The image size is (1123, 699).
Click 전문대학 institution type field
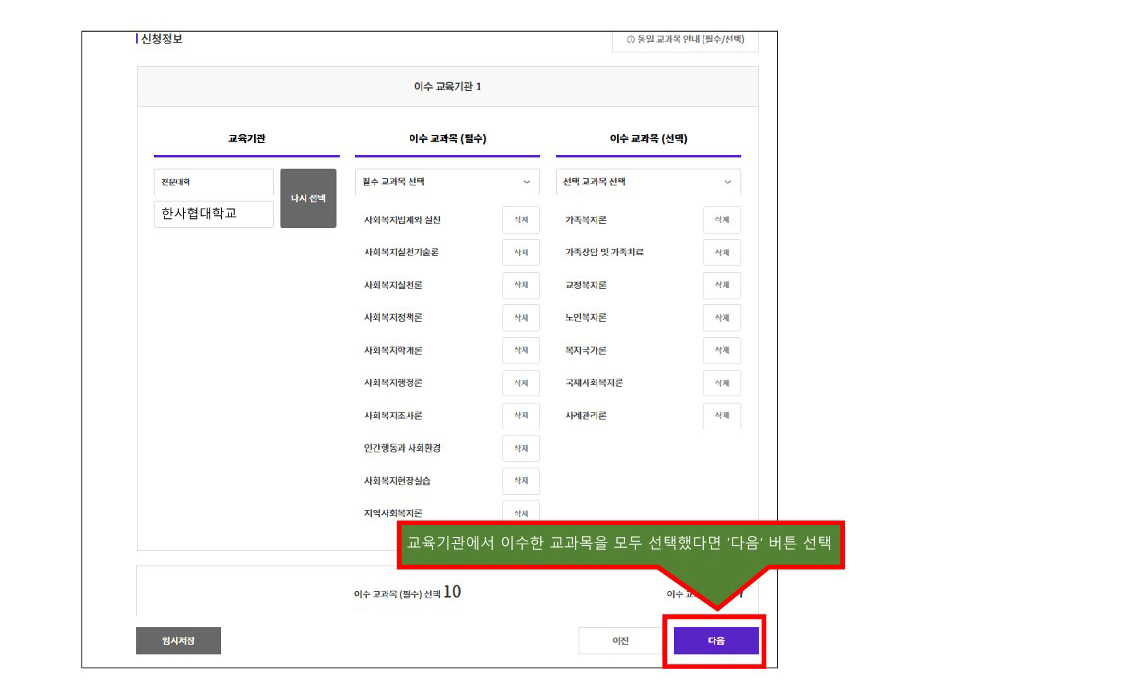click(x=213, y=182)
